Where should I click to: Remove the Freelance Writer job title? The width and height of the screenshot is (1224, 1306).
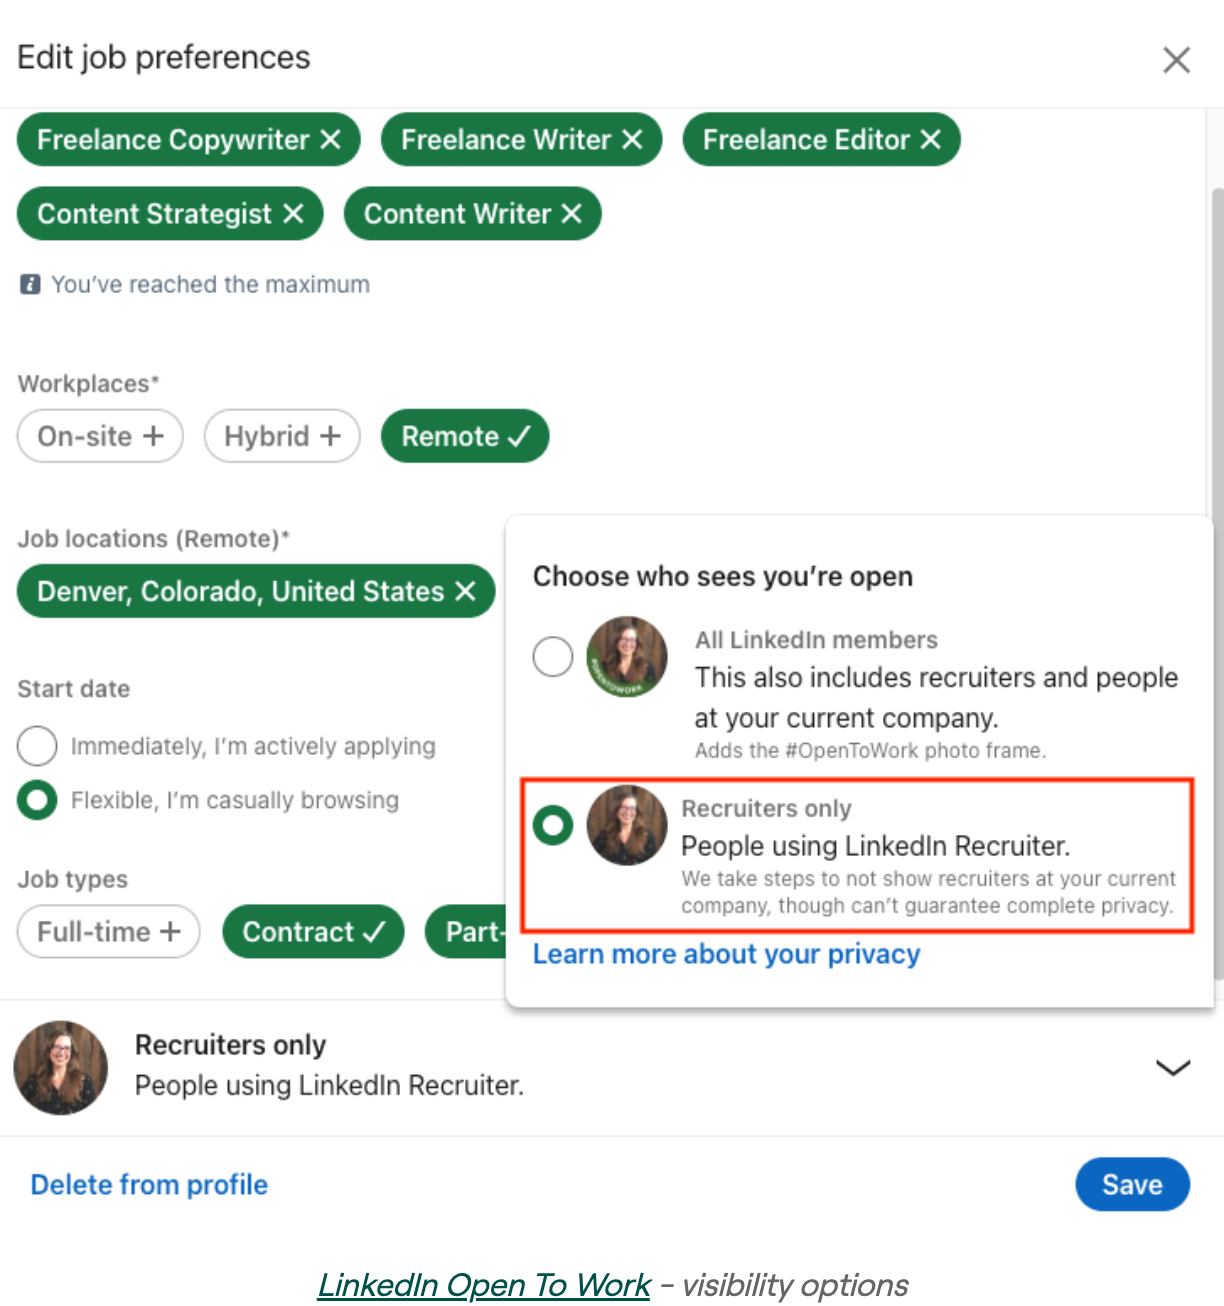632,140
